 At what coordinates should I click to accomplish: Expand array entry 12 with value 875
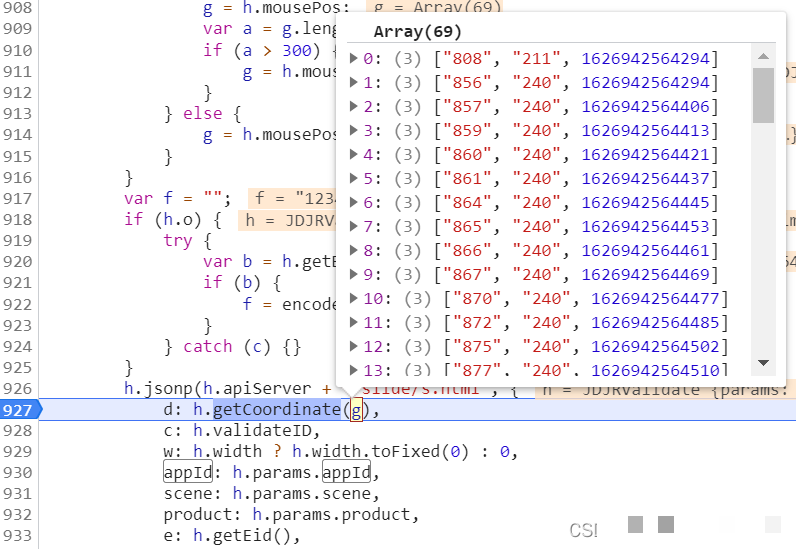(354, 347)
